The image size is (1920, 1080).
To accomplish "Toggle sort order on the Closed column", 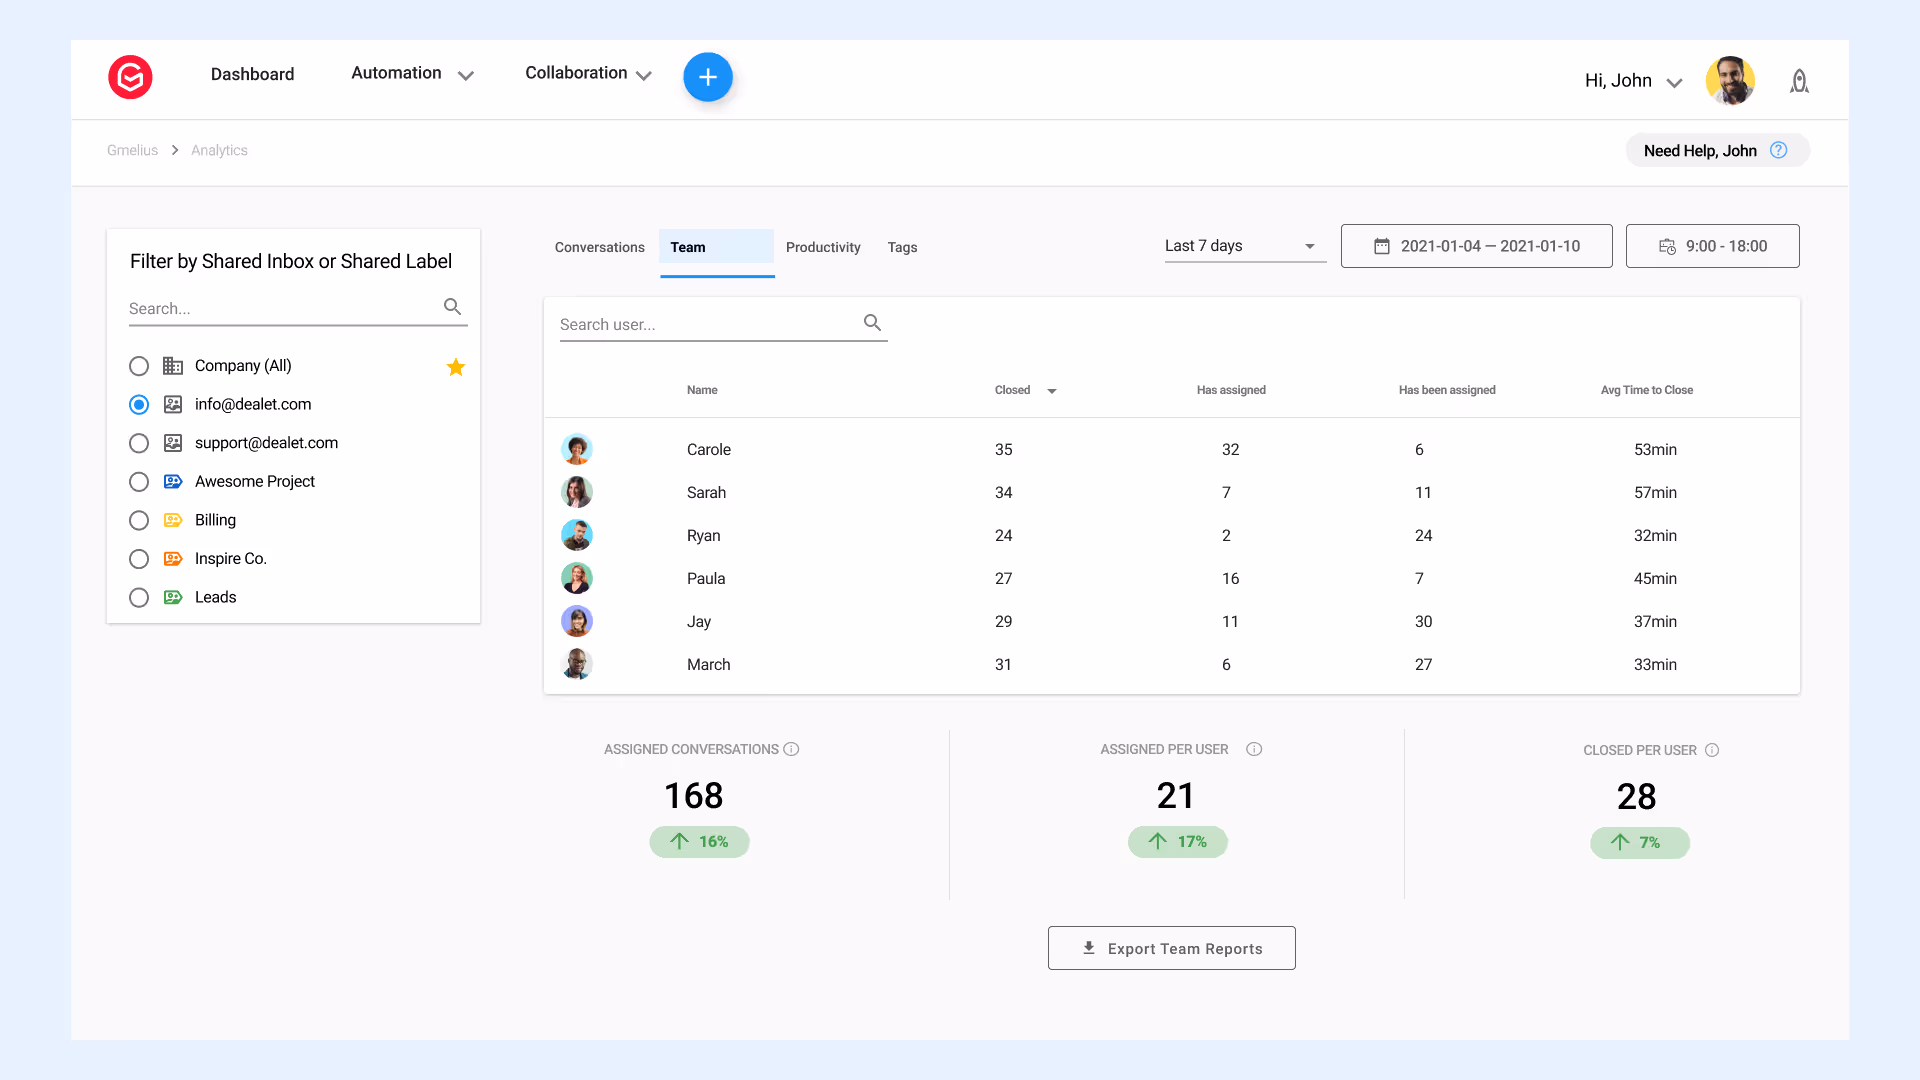I will pos(1051,391).
